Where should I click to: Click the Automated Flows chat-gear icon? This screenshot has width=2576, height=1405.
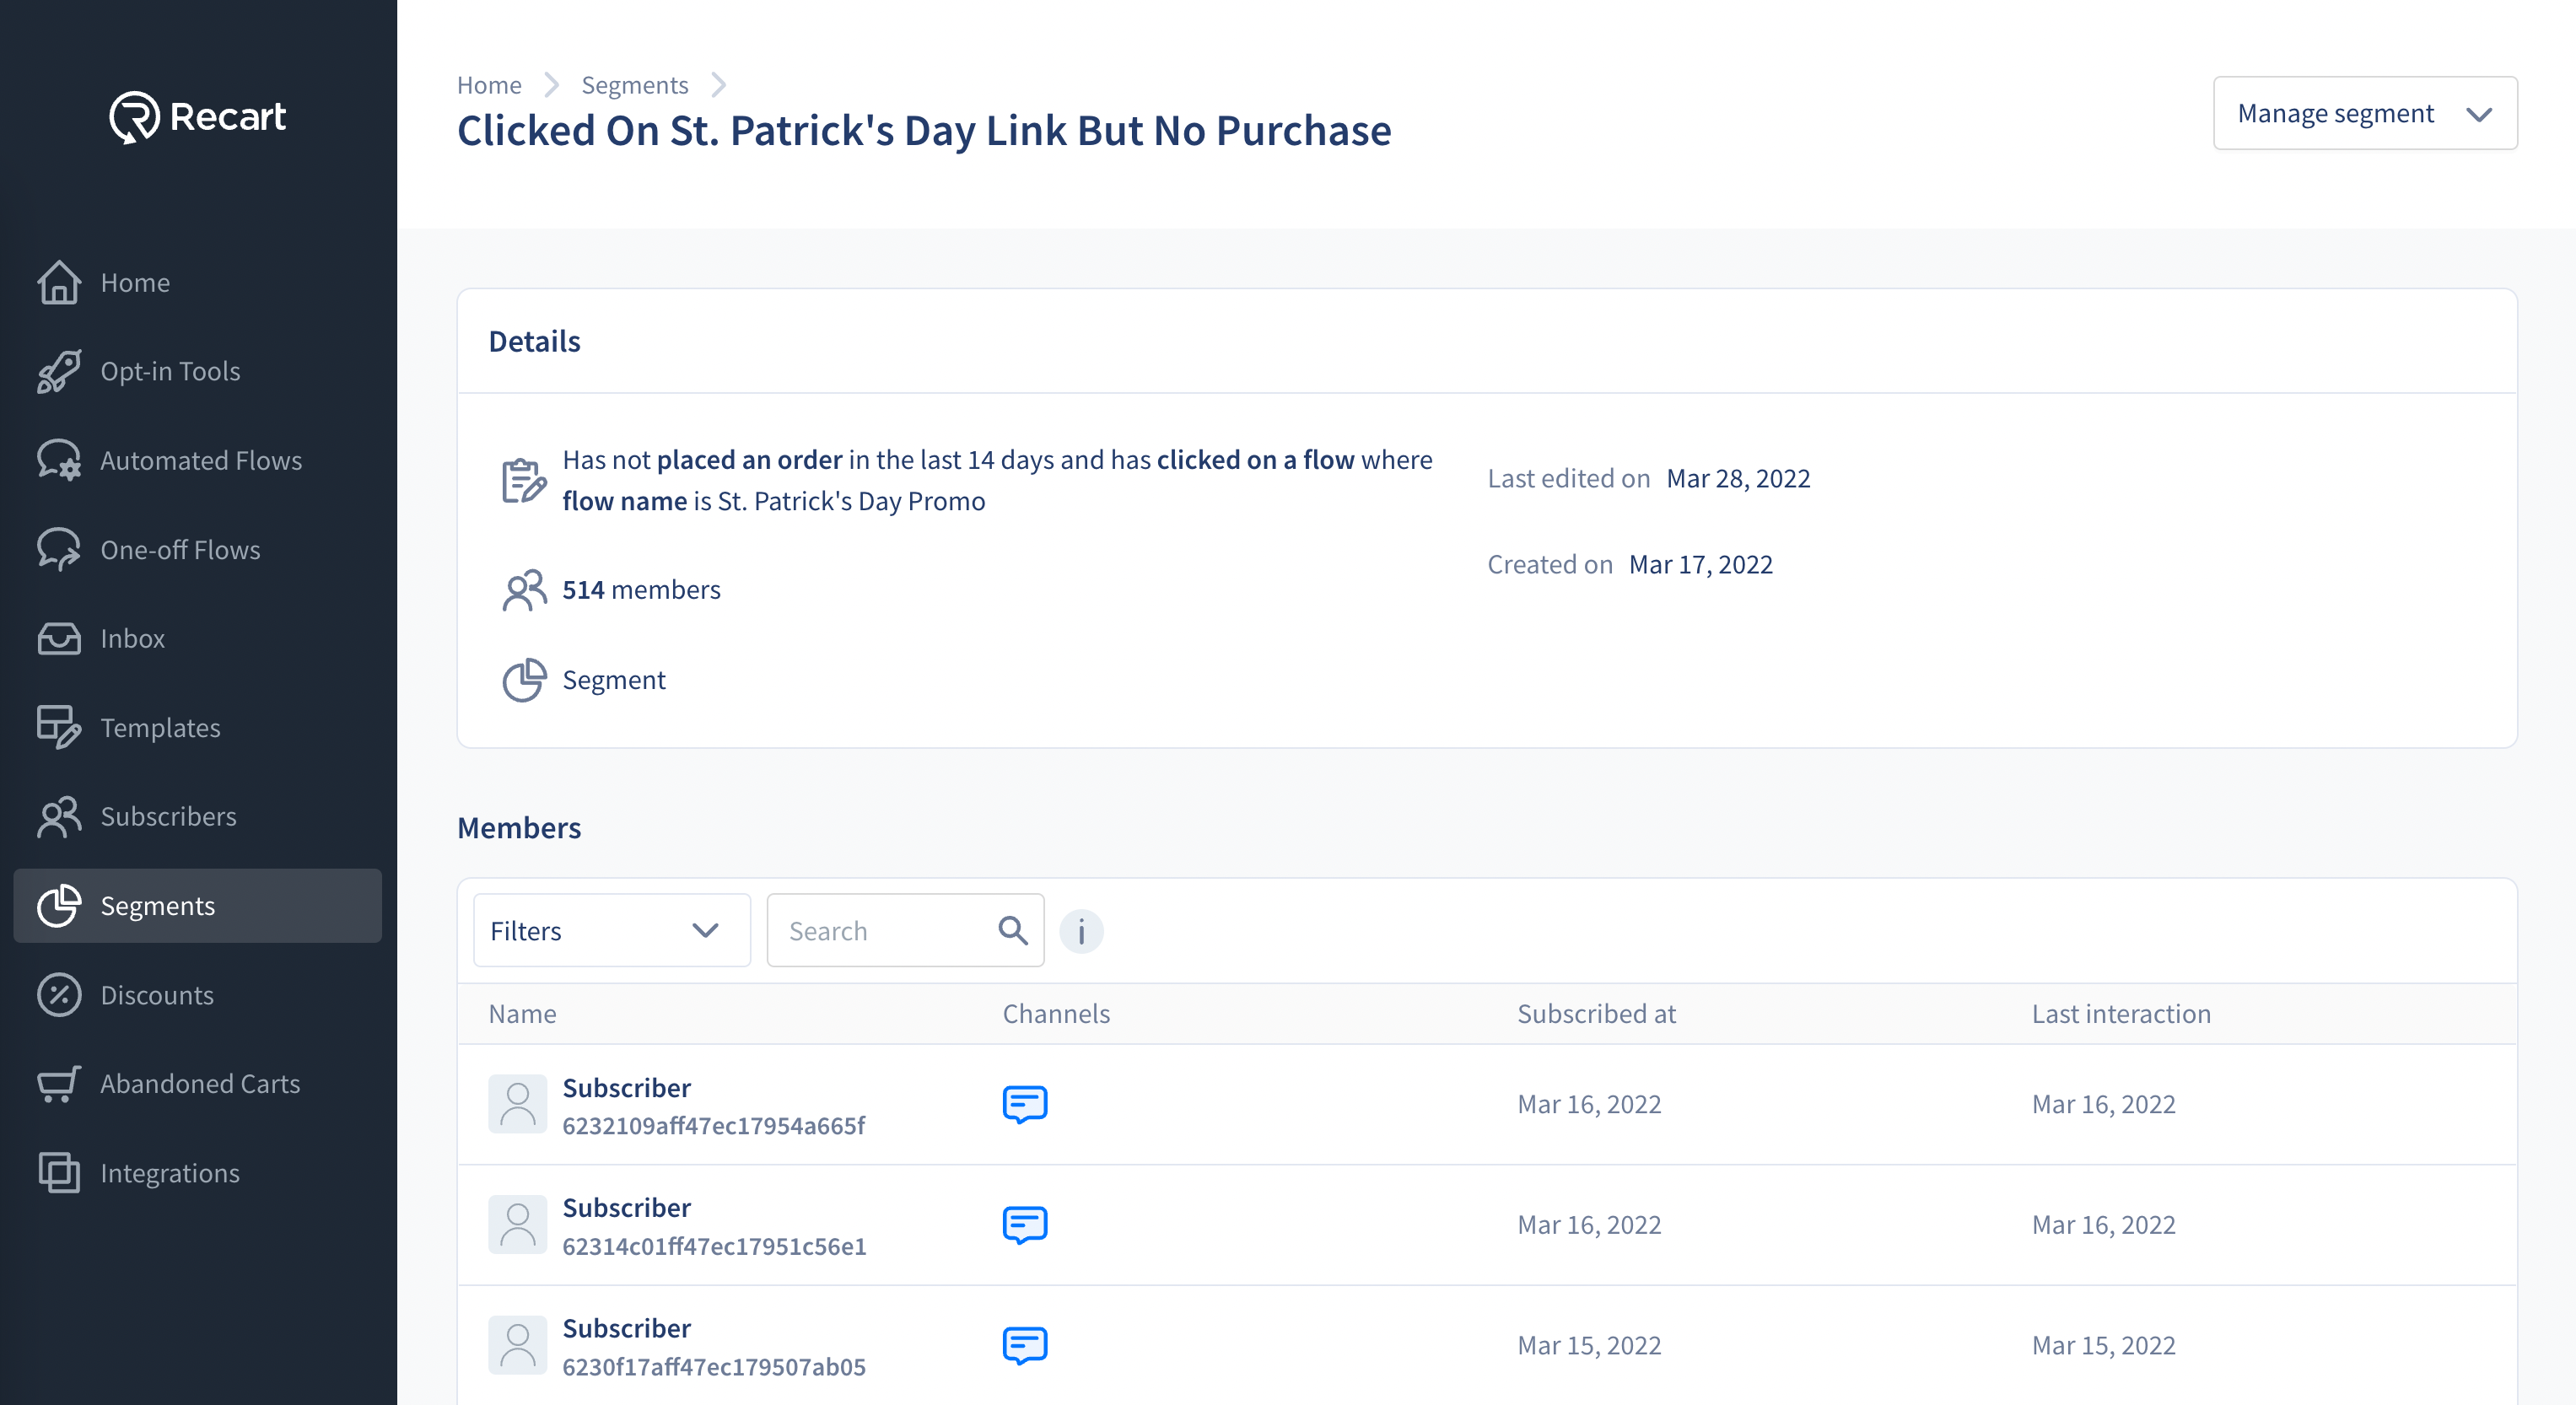[59, 460]
